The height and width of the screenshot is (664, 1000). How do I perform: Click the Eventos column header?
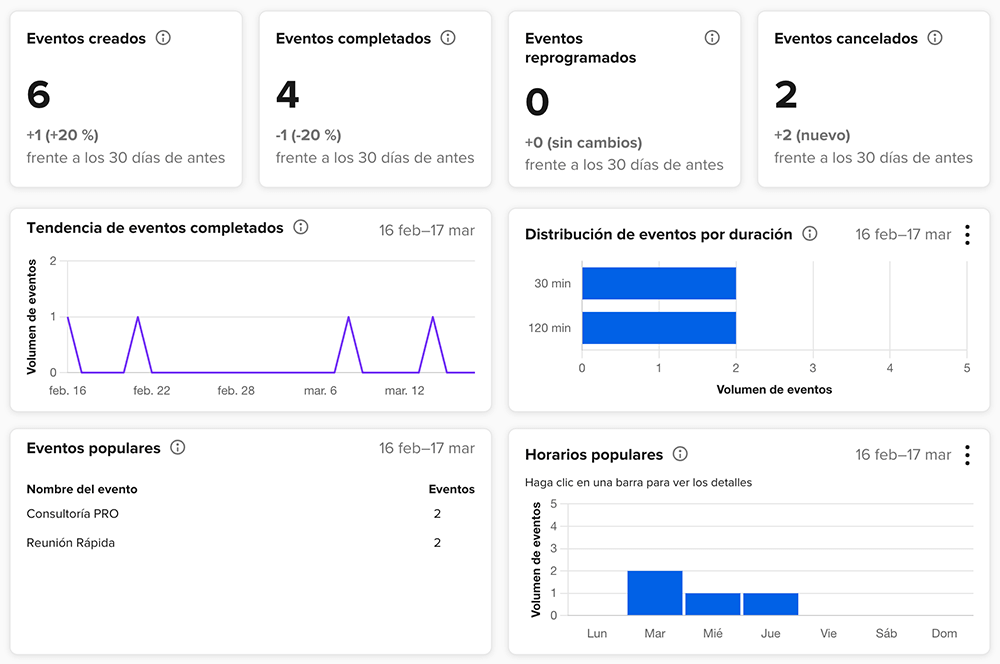452,489
